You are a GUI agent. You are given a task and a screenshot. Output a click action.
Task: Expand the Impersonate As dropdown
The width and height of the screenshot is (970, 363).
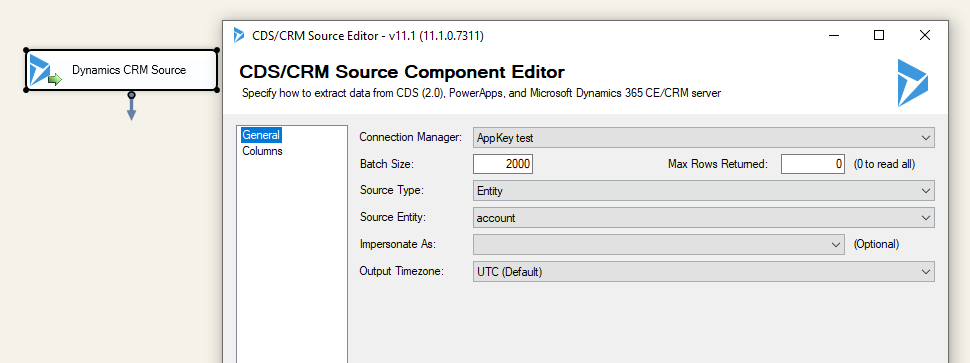click(658, 244)
